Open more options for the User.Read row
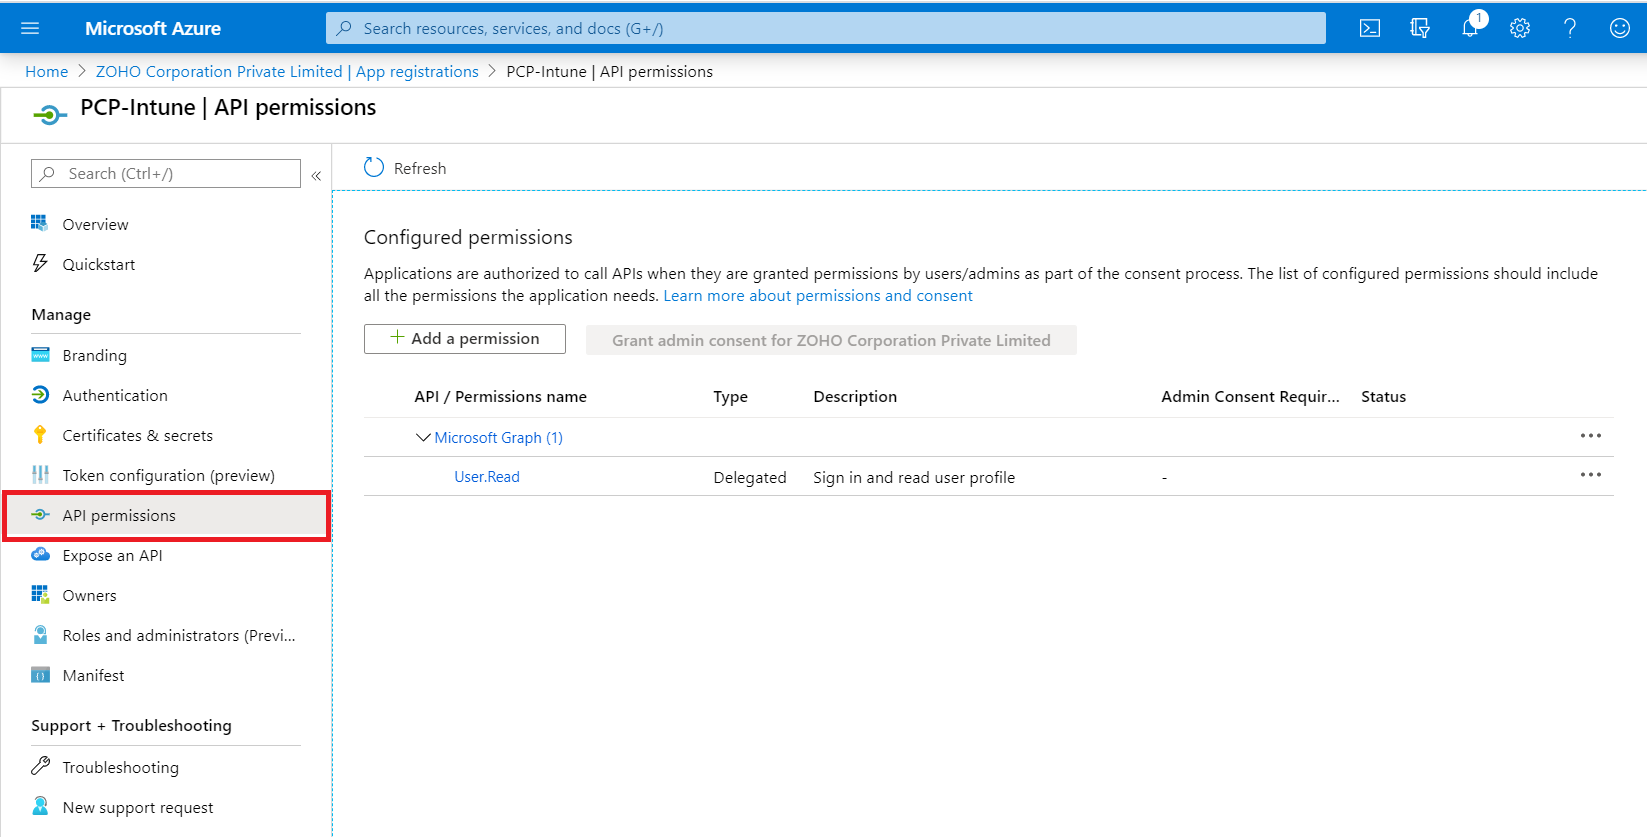This screenshot has width=1647, height=837. (1590, 475)
